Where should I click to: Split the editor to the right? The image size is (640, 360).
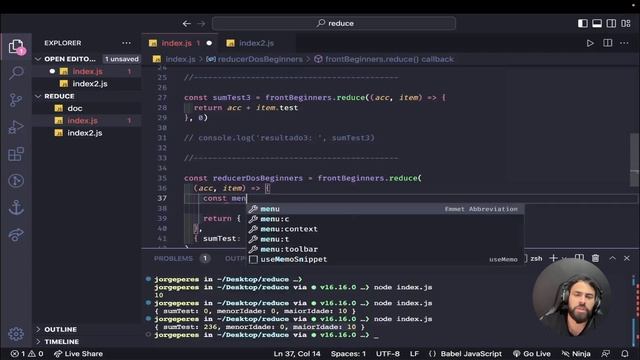[607, 43]
